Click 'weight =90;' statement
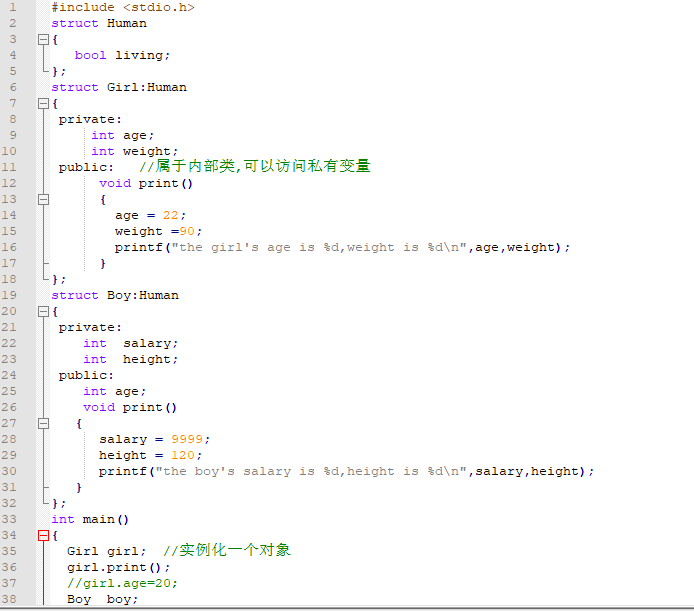Image resolution: width=694 pixels, height=611 pixels. (158, 232)
